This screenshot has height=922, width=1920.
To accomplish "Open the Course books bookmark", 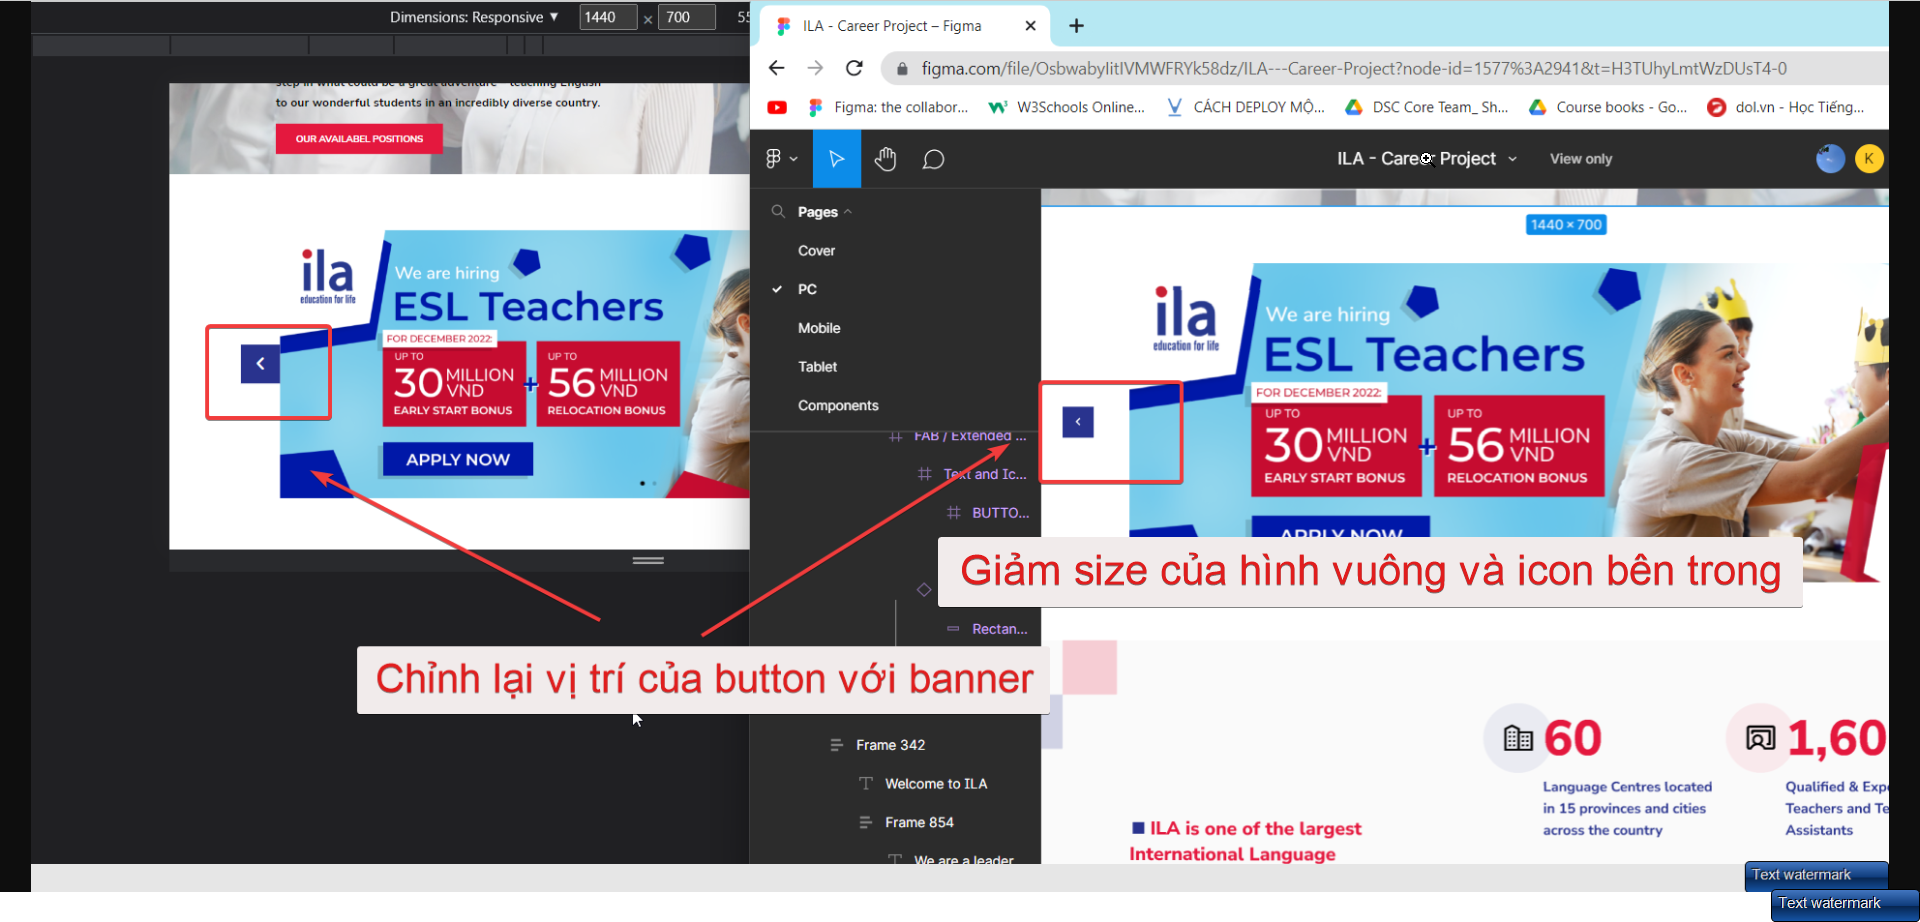I will (x=1608, y=107).
